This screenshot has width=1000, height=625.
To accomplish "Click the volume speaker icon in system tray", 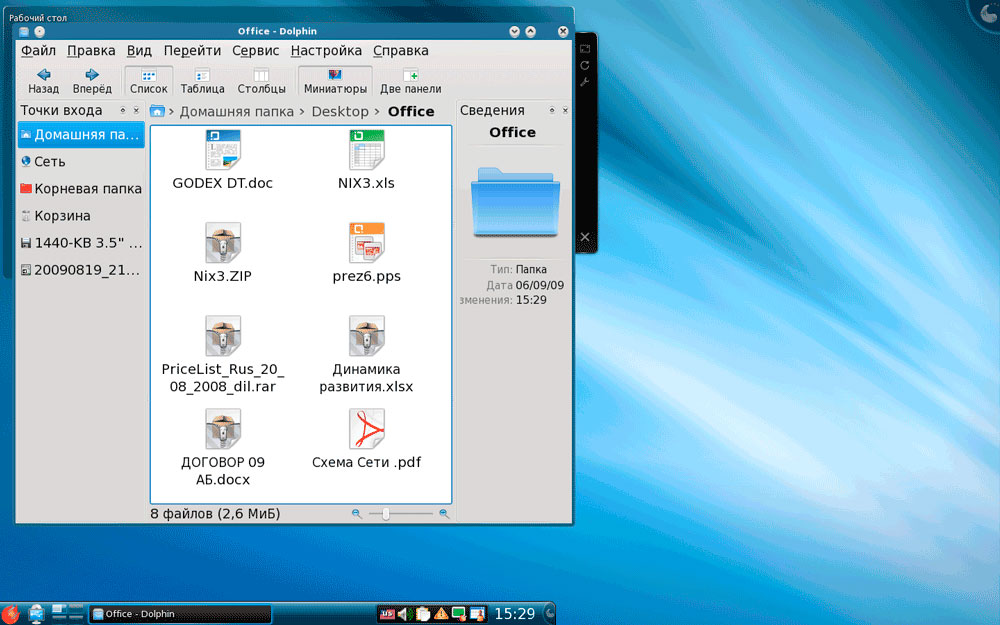I will 403,614.
